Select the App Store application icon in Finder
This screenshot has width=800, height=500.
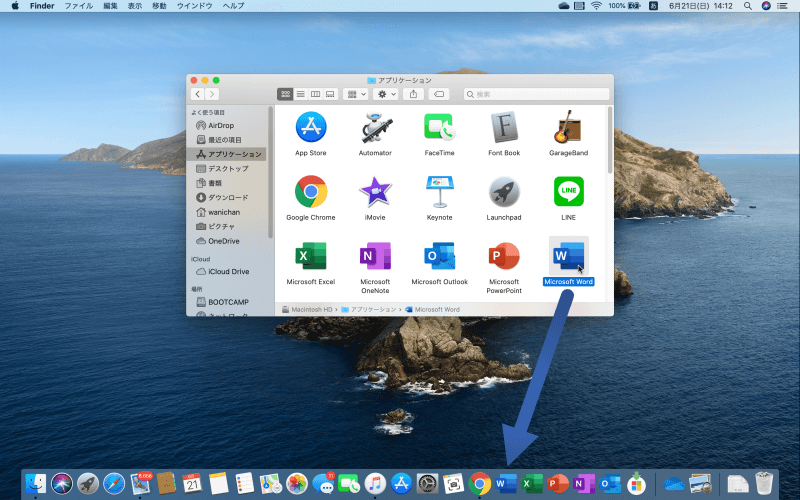click(x=311, y=127)
